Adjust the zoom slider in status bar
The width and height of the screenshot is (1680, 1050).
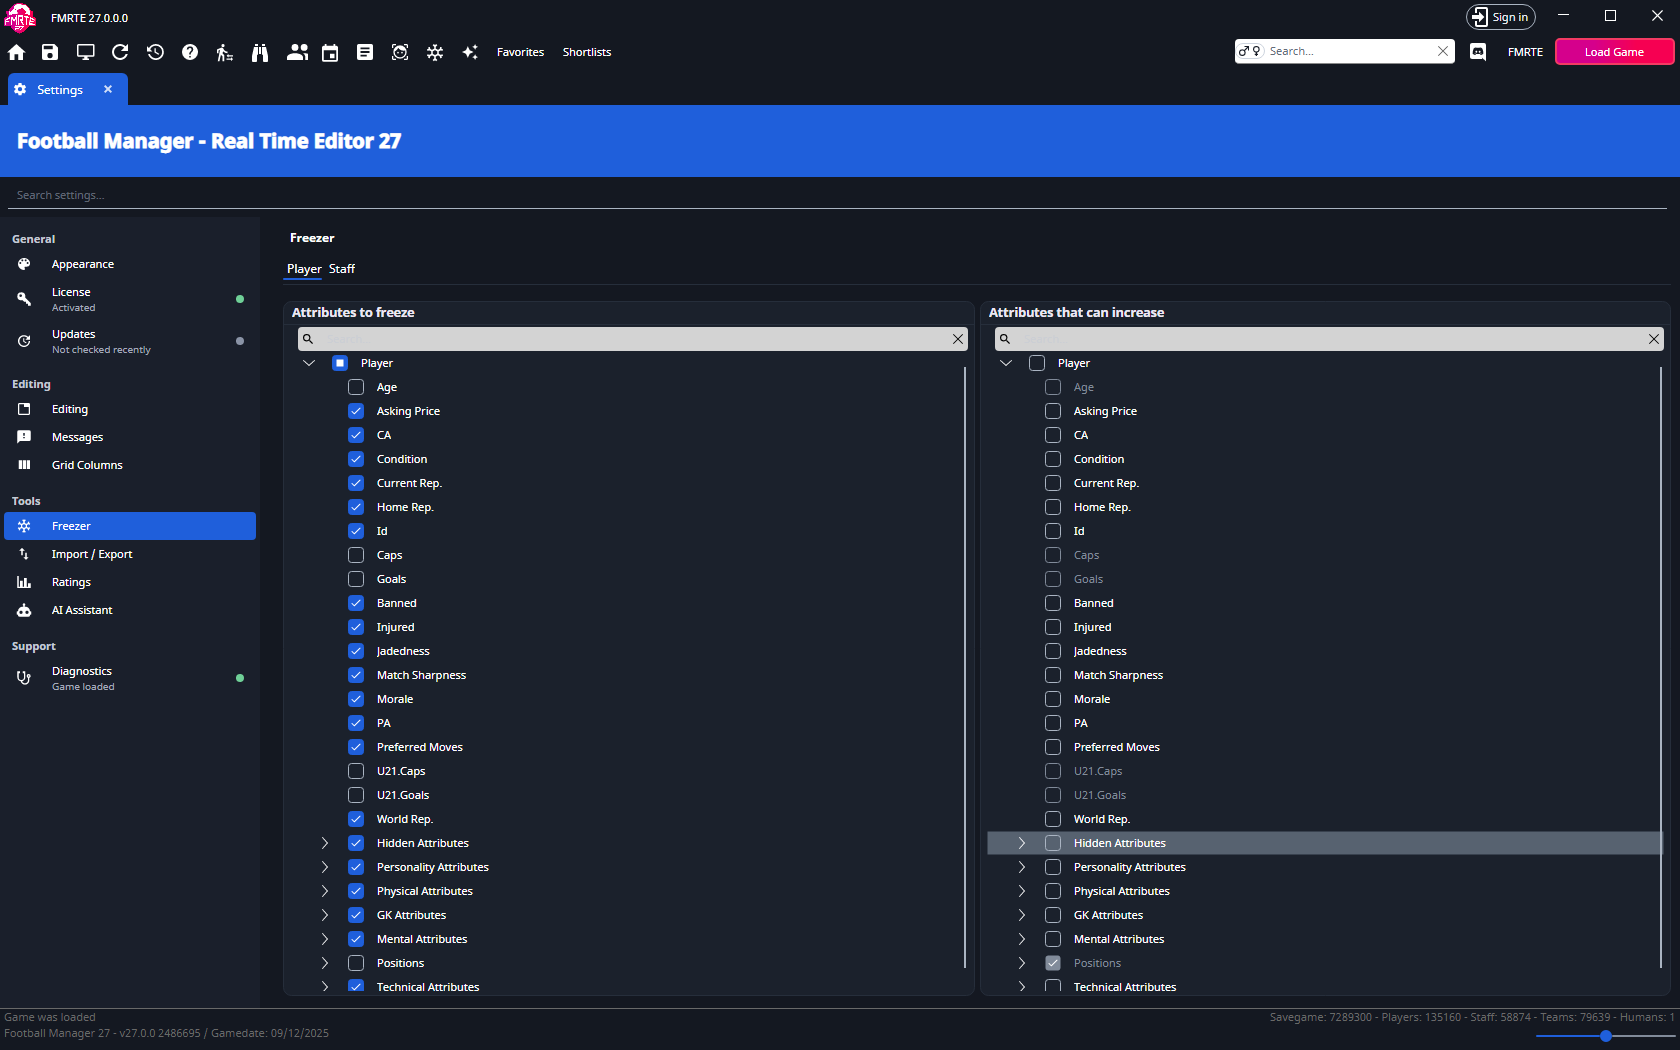(x=1605, y=1036)
